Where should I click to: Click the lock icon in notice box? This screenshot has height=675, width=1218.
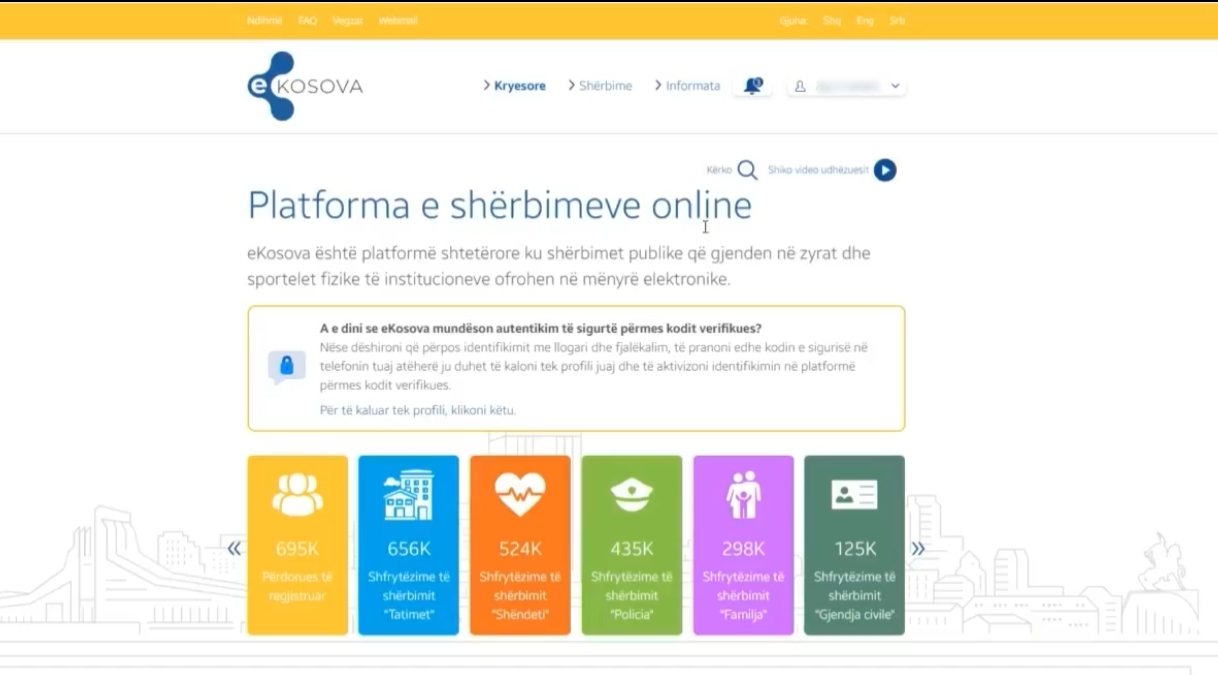click(x=286, y=367)
